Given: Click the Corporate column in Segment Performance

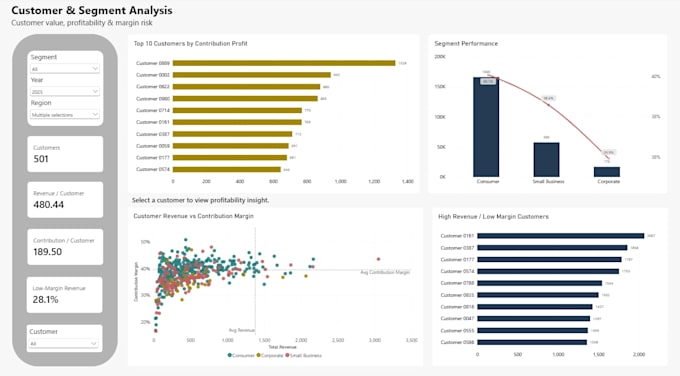Looking at the screenshot, I should (607, 172).
